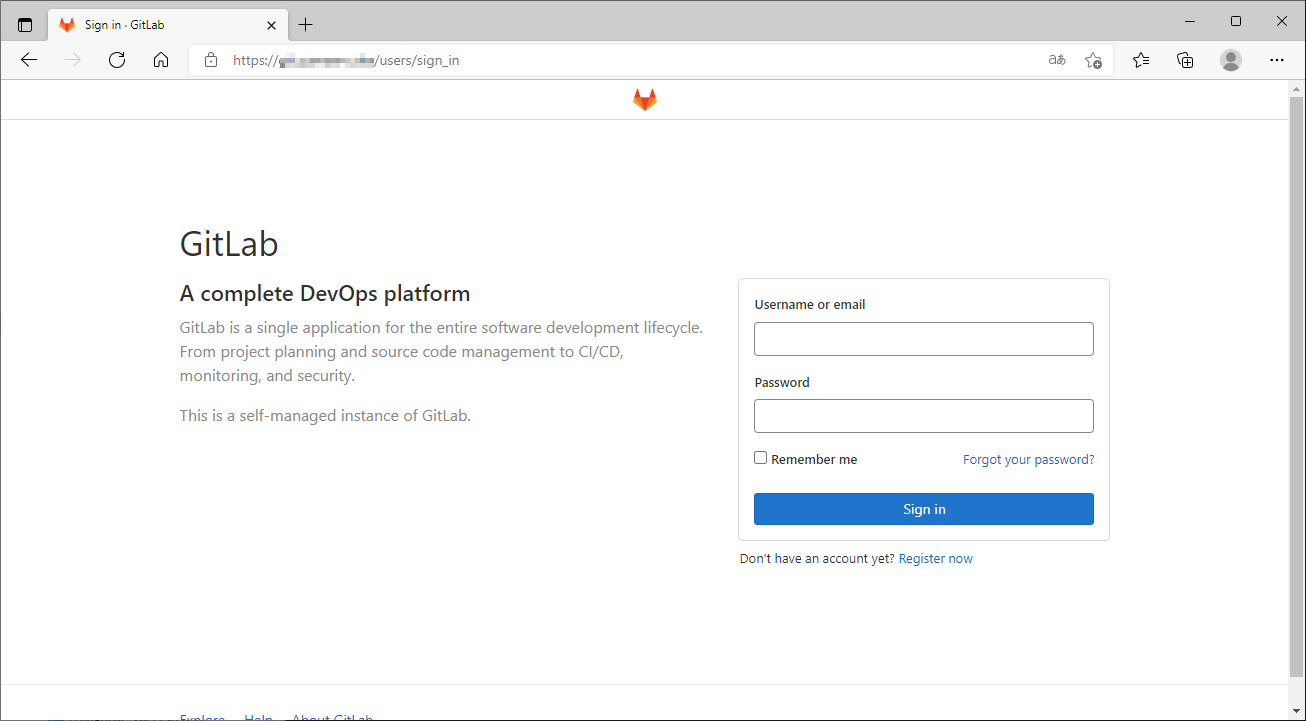Refresh the page with reload icon

(x=117, y=60)
